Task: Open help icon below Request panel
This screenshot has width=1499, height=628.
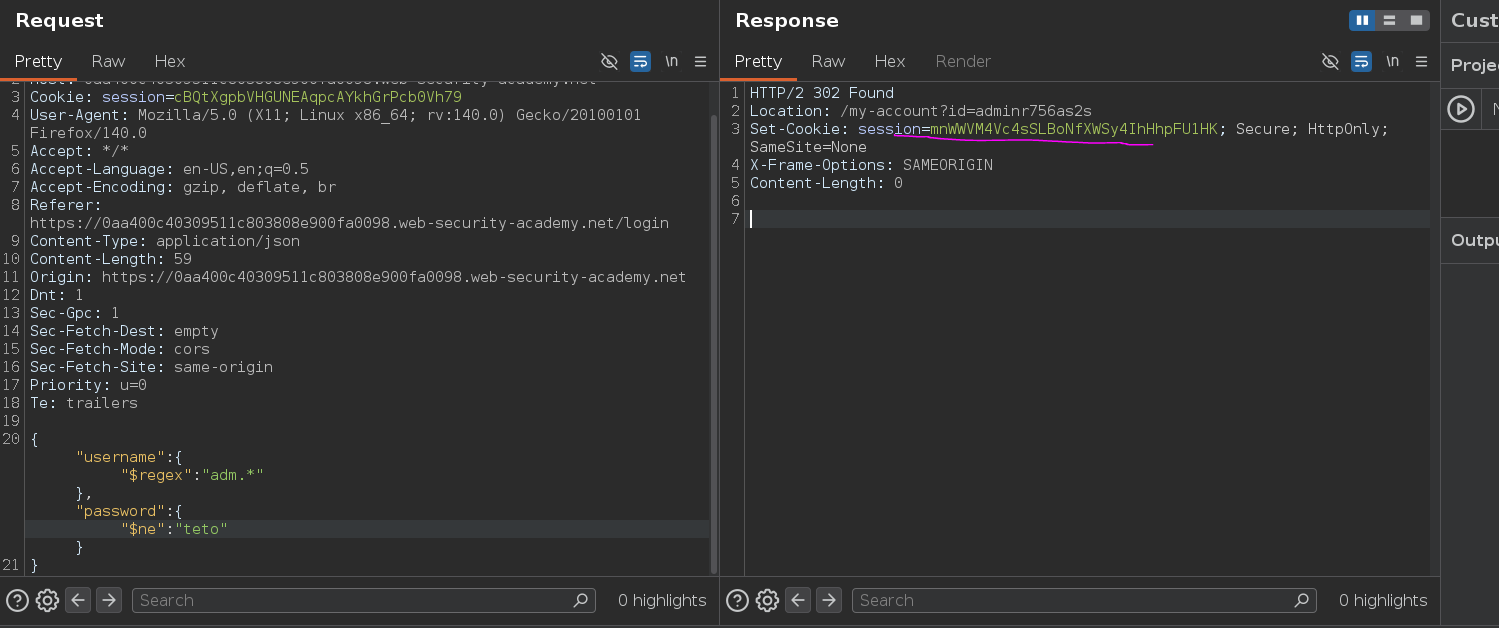Action: tap(17, 600)
